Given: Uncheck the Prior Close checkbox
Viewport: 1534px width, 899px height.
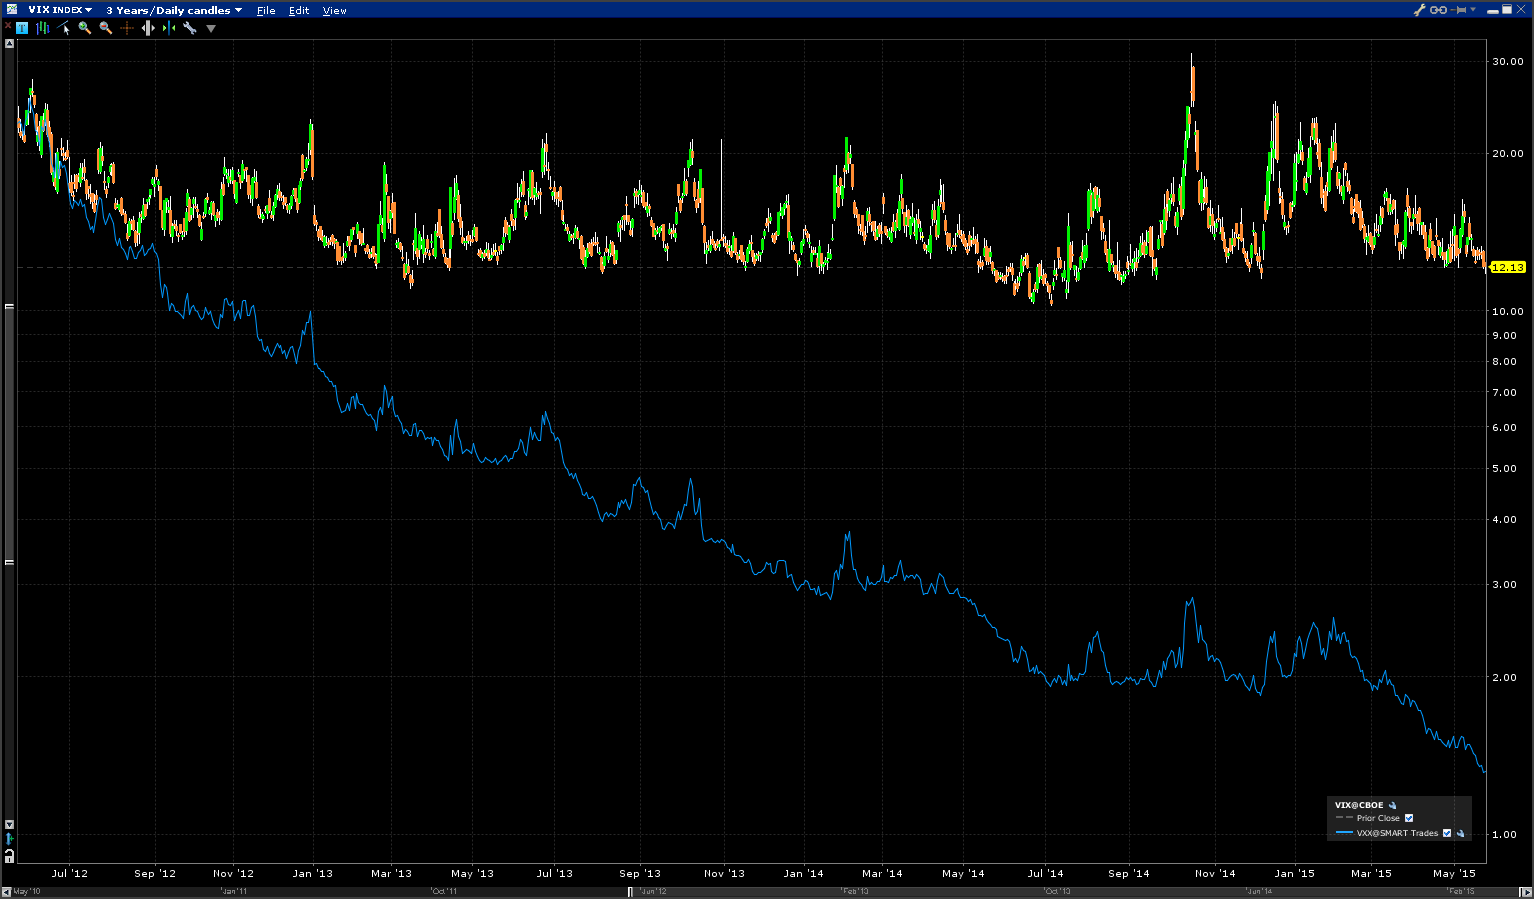Looking at the screenshot, I should [x=1409, y=818].
